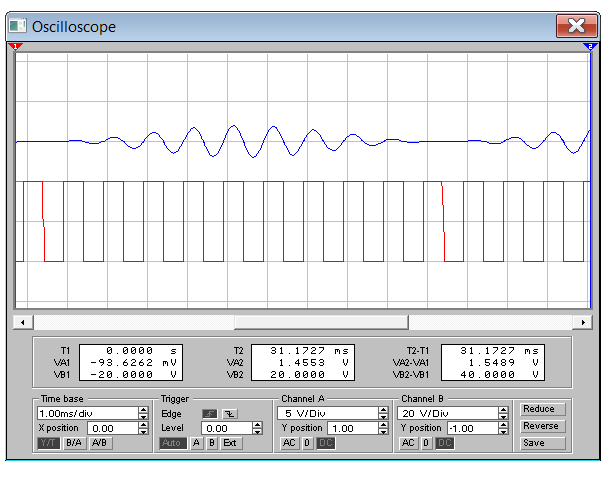Click the VA2-VA1 value 1.5489 V
The image size is (607, 477).
point(503,363)
